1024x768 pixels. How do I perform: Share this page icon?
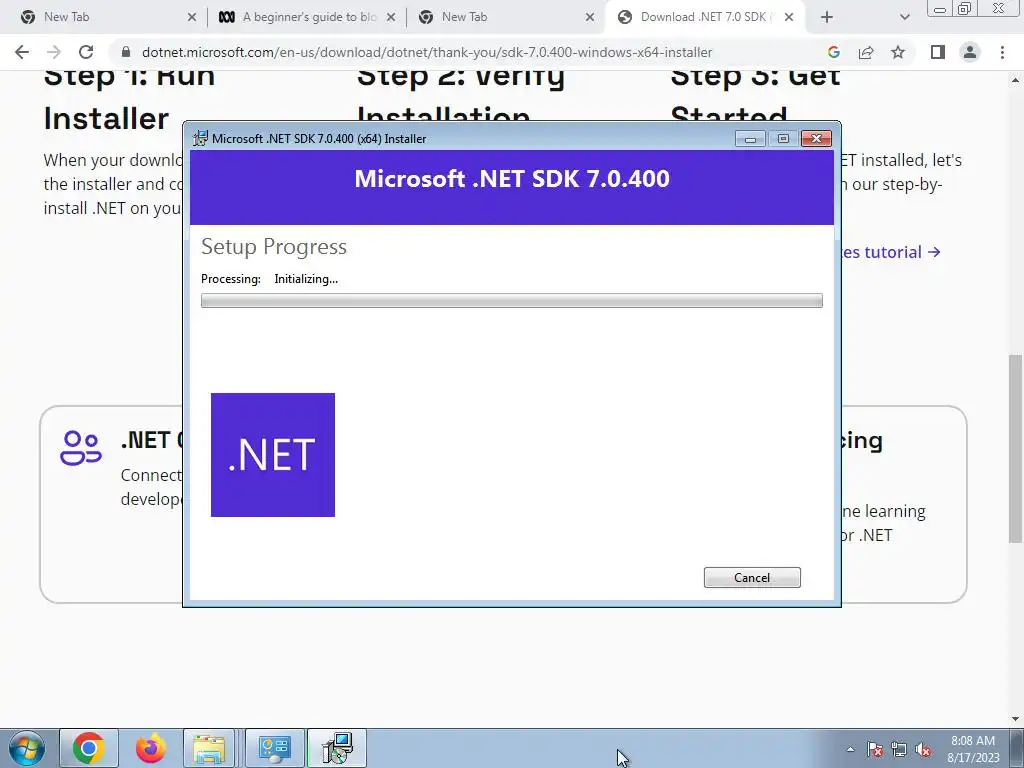coord(866,52)
